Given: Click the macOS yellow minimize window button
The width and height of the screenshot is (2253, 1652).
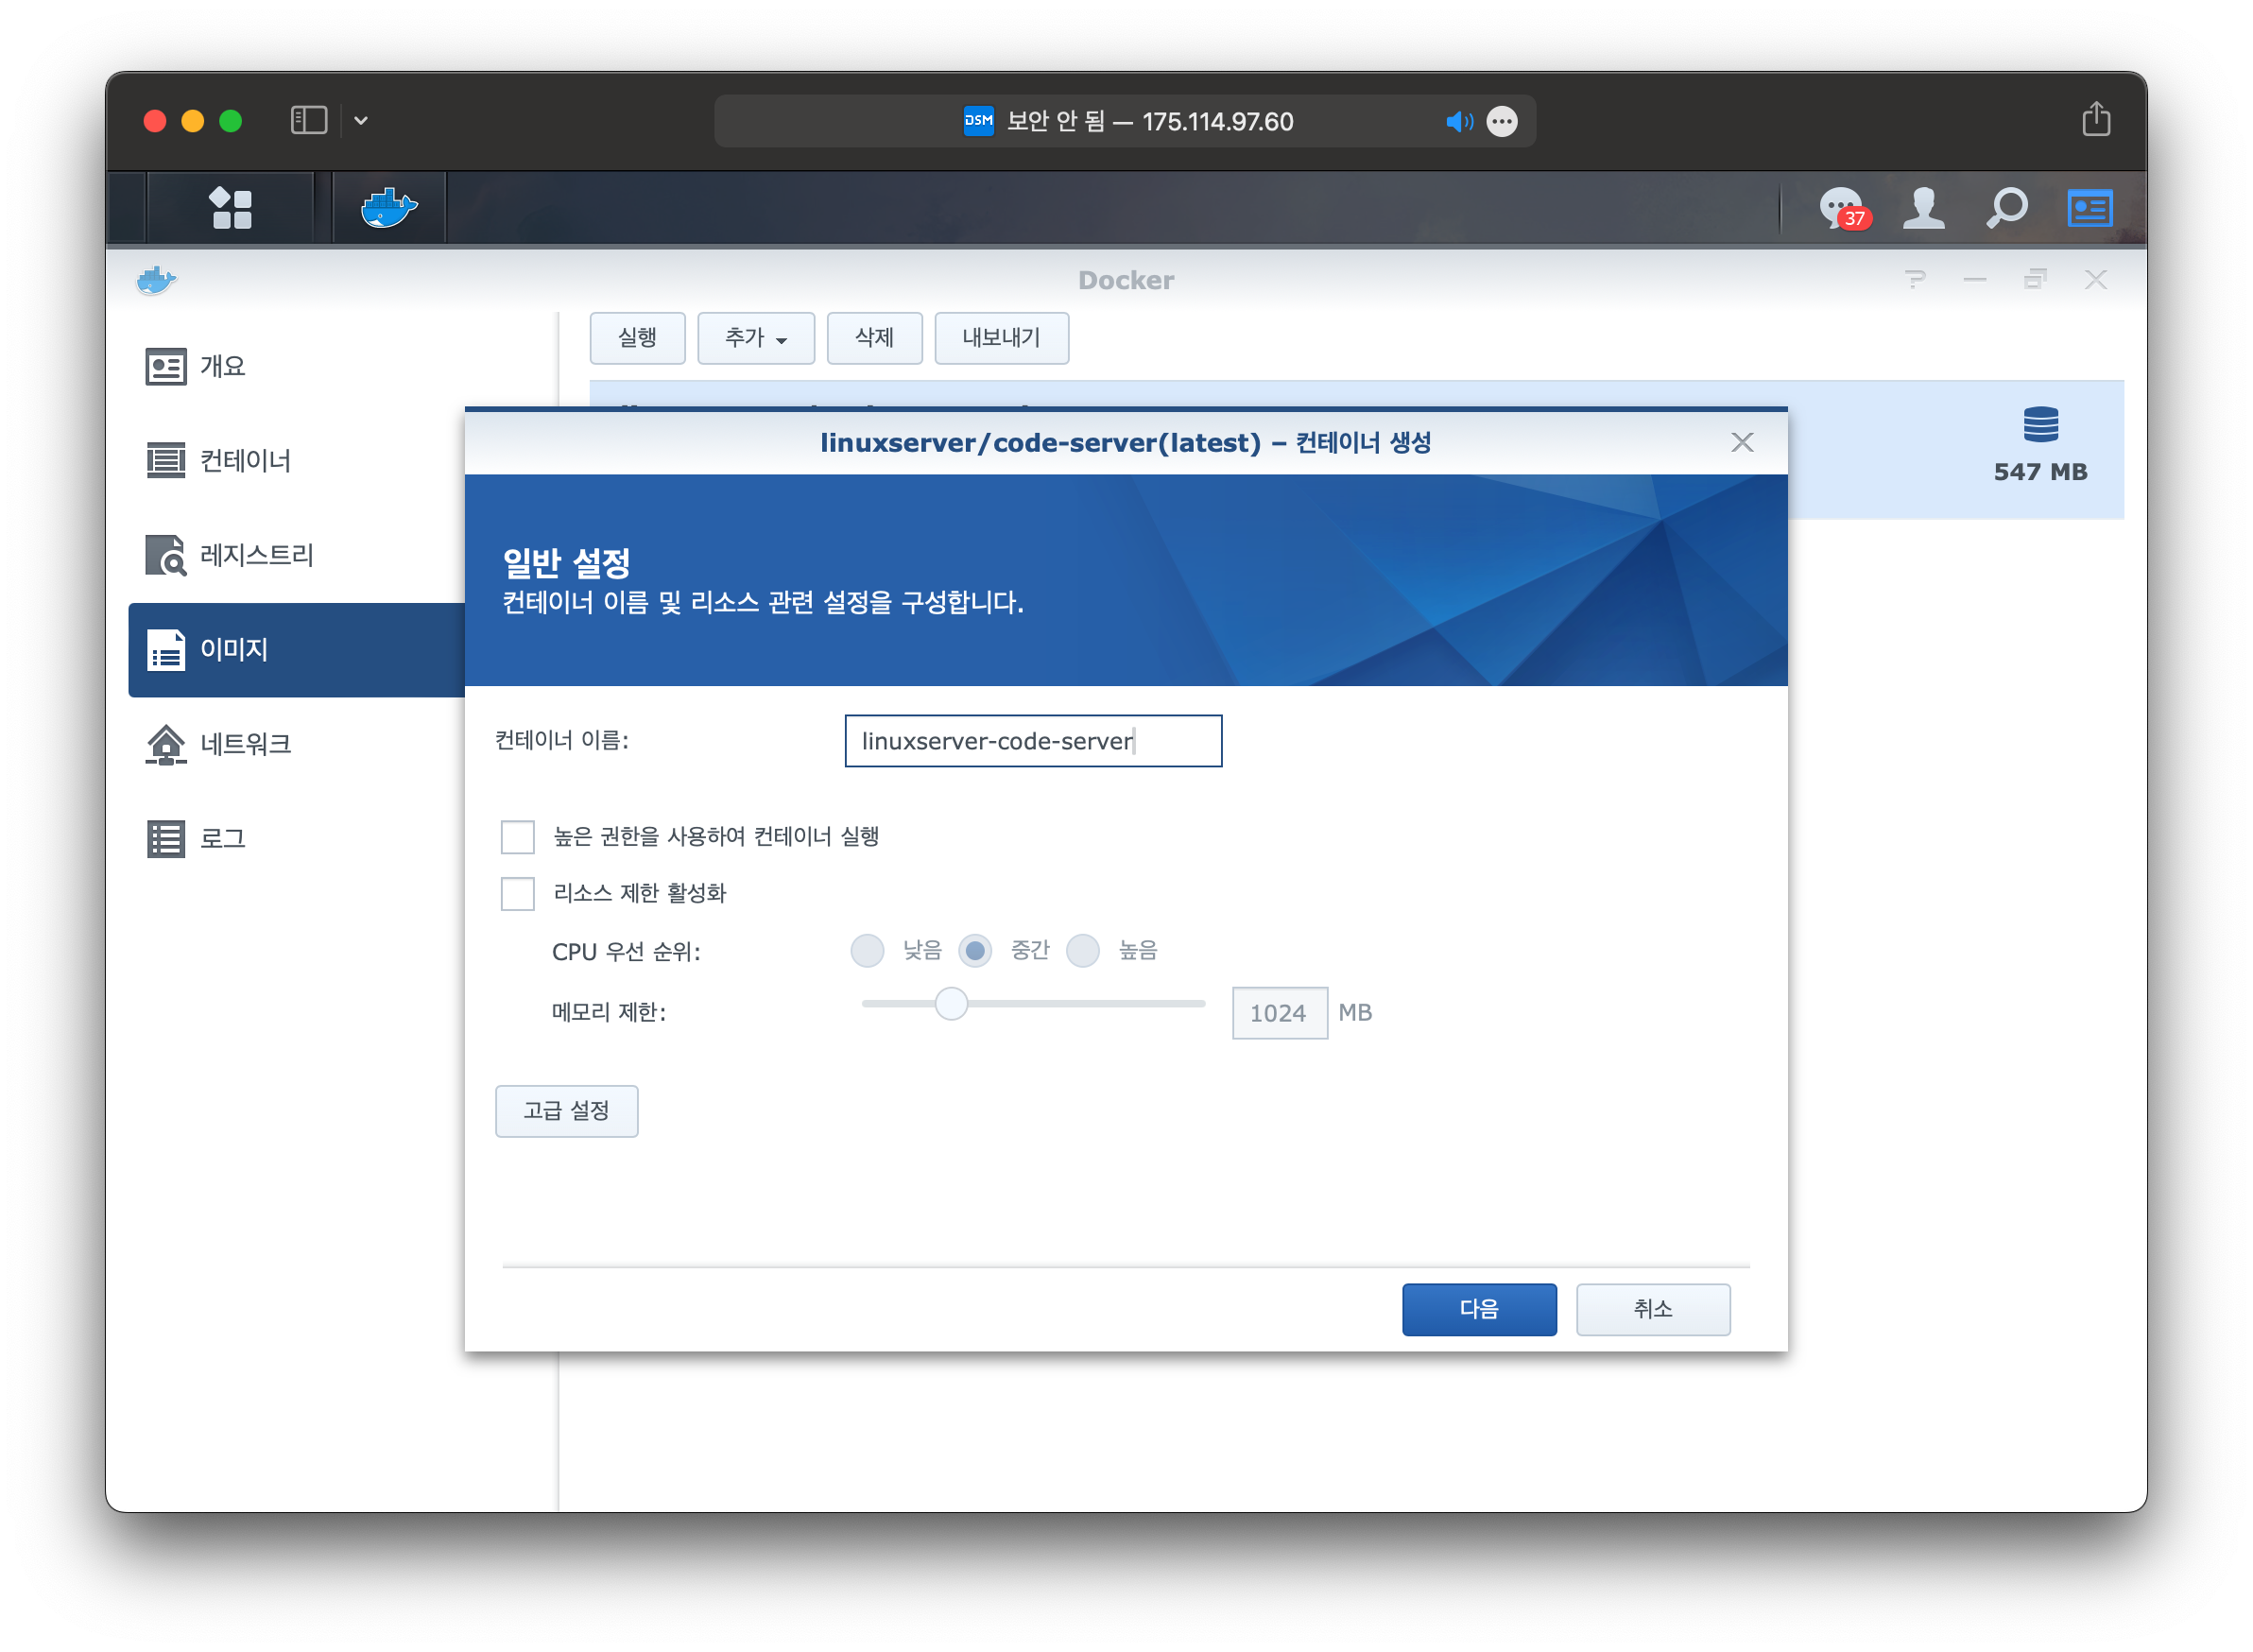Looking at the screenshot, I should (193, 121).
